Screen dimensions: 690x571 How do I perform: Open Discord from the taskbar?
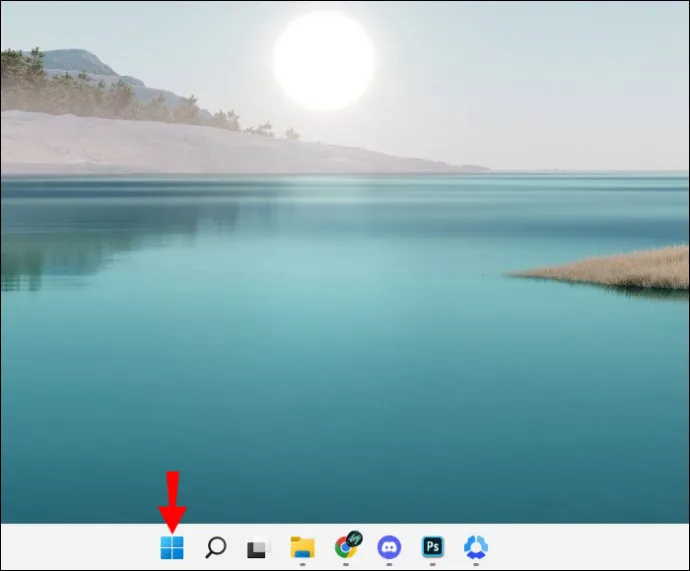[x=389, y=547]
